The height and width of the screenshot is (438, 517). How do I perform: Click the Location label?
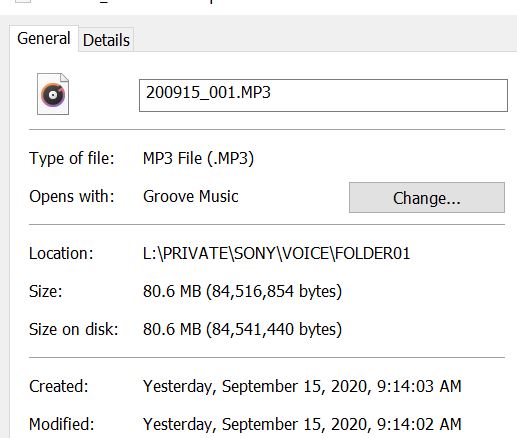tap(61, 253)
